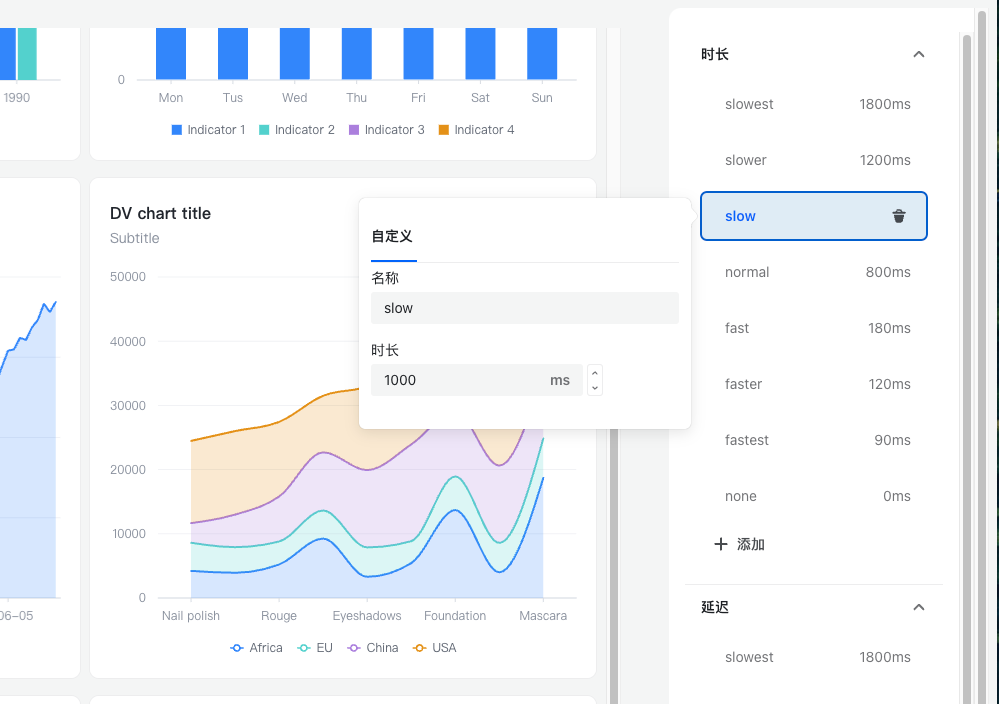Collapse the 延迟 section chevron

[919, 607]
